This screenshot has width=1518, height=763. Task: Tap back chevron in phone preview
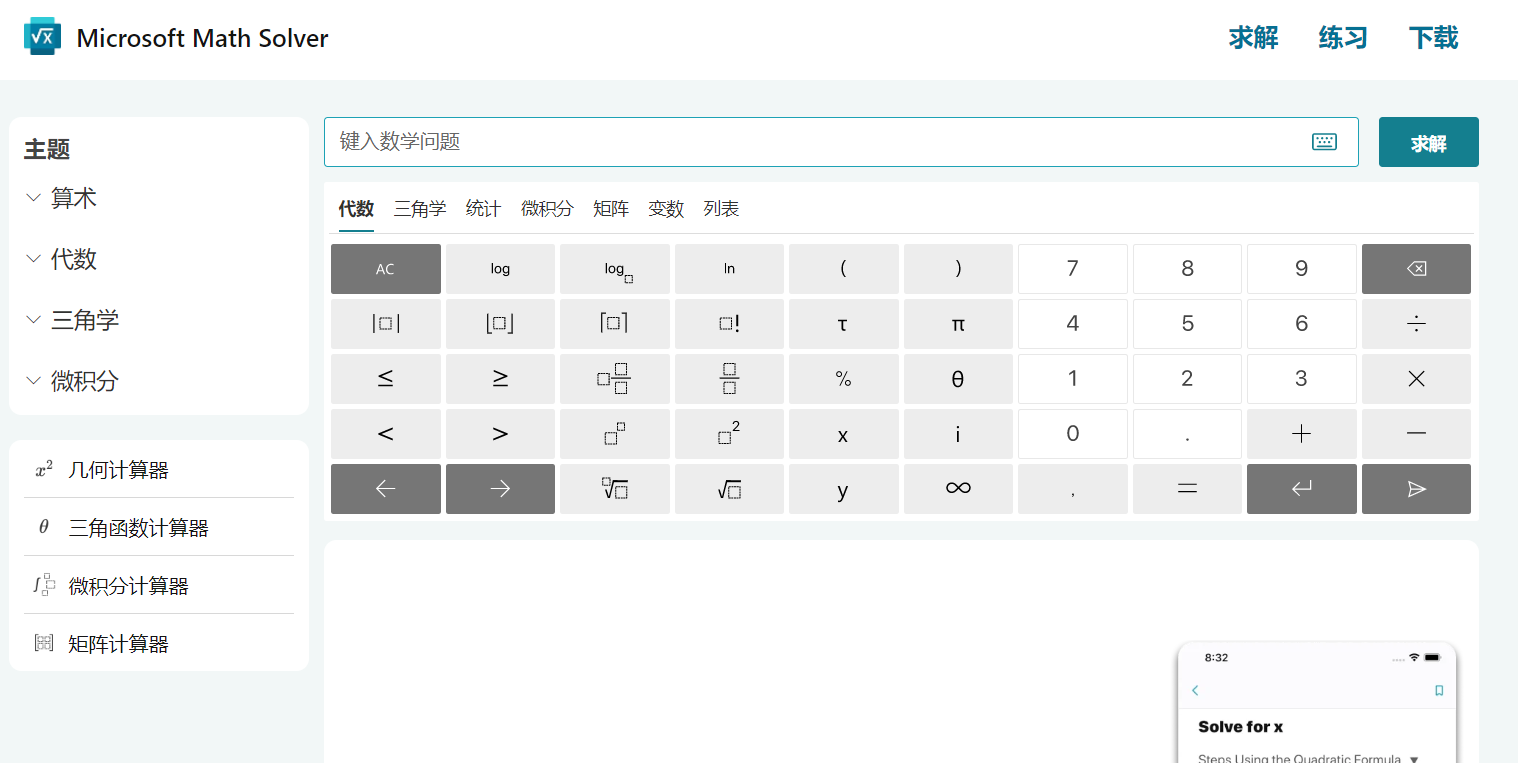[x=1195, y=690]
